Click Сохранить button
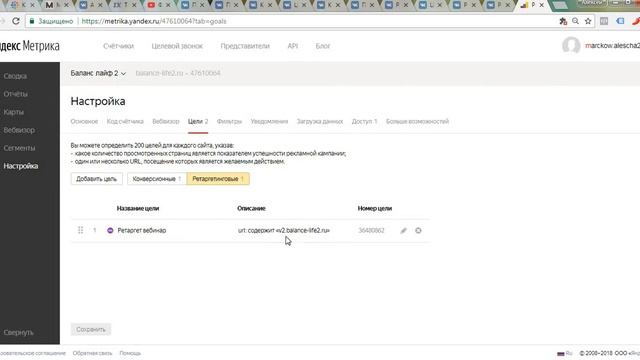 pos(91,329)
